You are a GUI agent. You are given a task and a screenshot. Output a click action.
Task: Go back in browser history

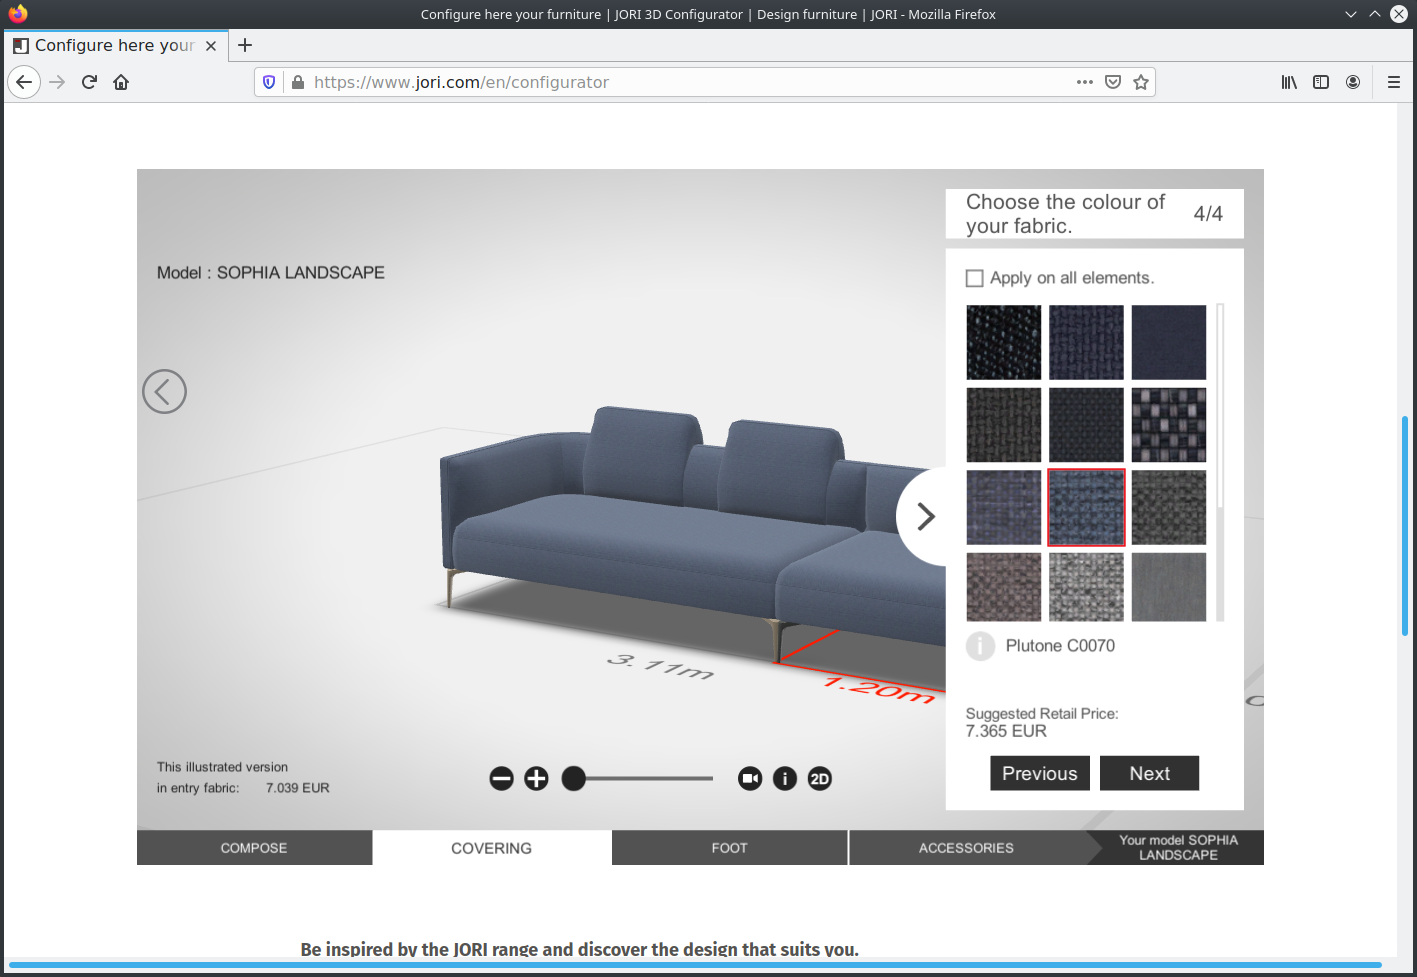click(24, 82)
